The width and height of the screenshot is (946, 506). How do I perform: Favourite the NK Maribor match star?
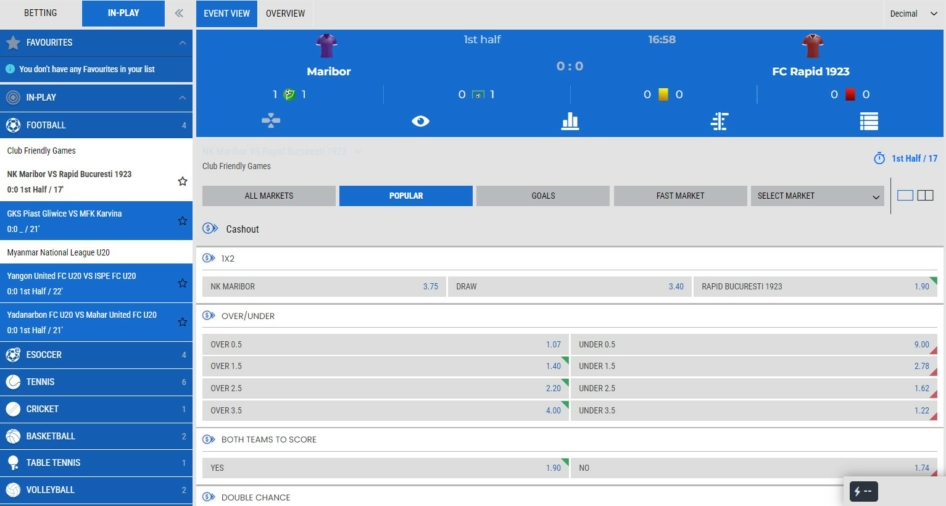point(182,182)
